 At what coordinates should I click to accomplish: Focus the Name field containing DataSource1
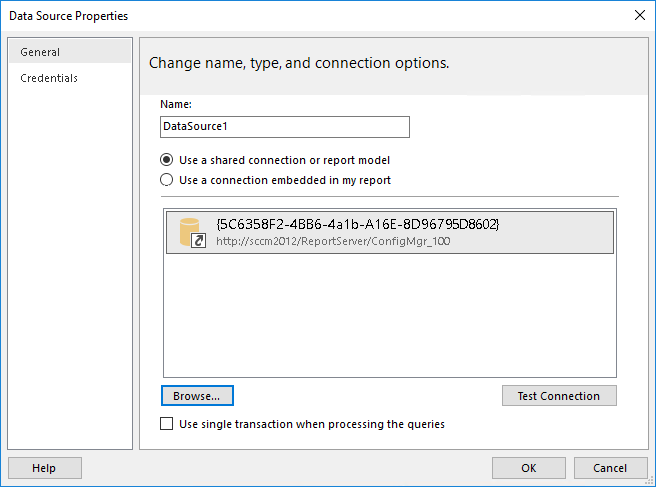point(284,127)
